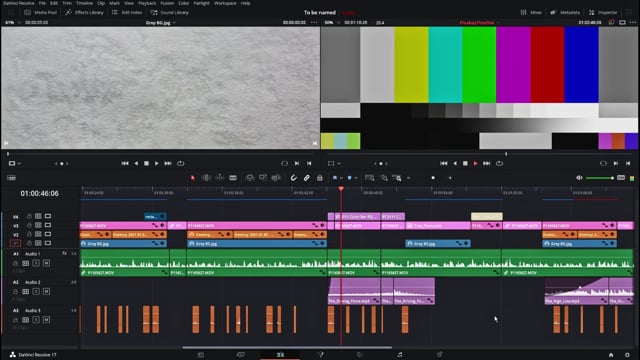Switch to the Fairlight page music-note icon

(400, 355)
